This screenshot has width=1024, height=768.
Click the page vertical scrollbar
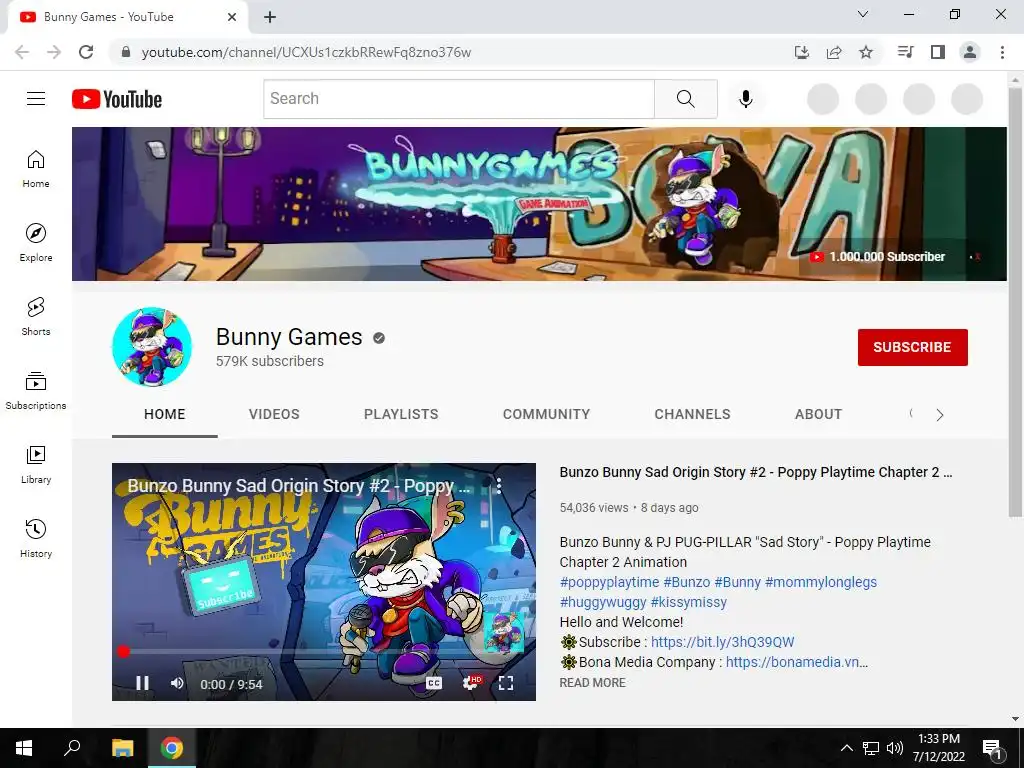1015,302
